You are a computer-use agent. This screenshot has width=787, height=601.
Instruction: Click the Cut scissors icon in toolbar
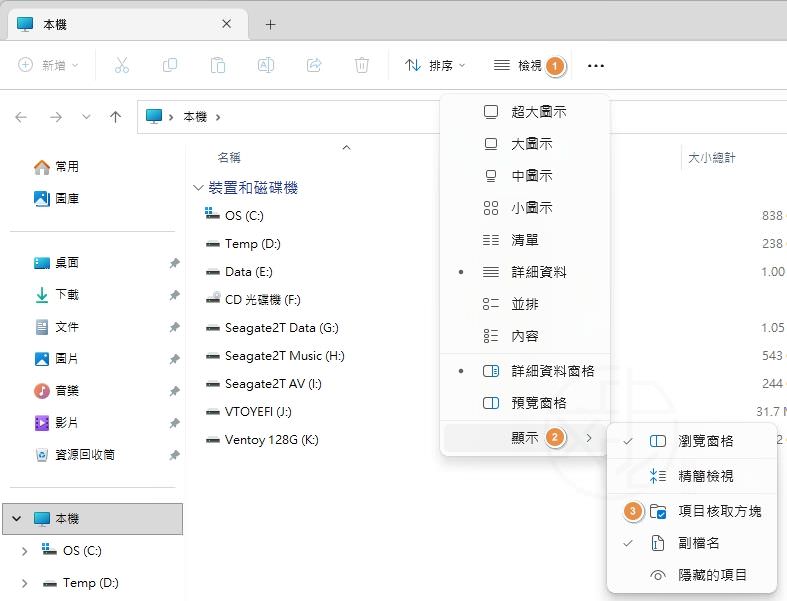122,65
